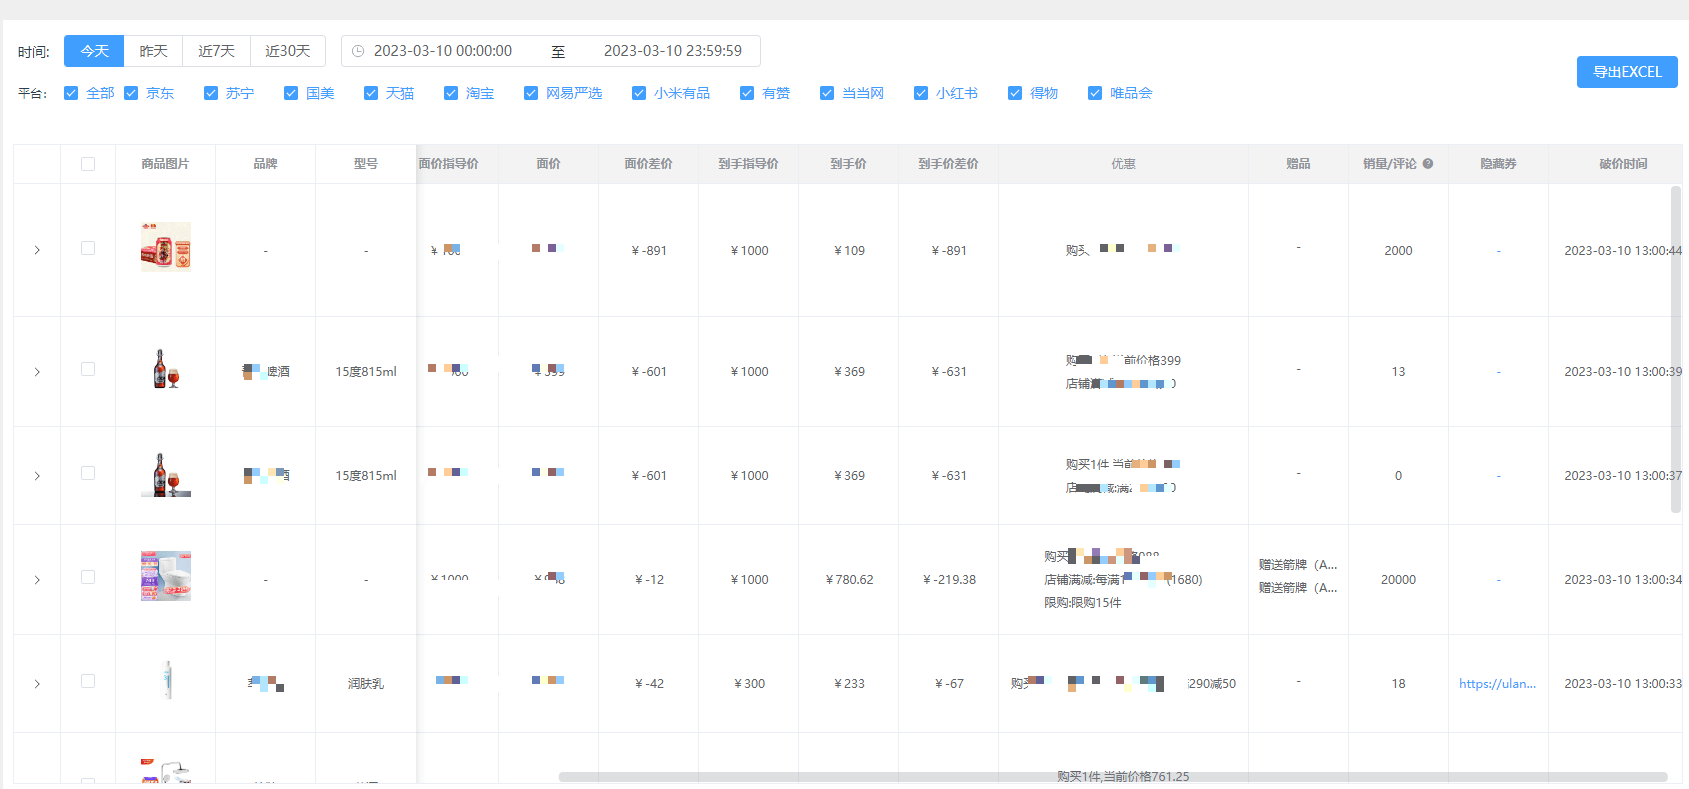The height and width of the screenshot is (789, 1689).
Task: Choose the 近30天 time range
Action: coord(288,51)
